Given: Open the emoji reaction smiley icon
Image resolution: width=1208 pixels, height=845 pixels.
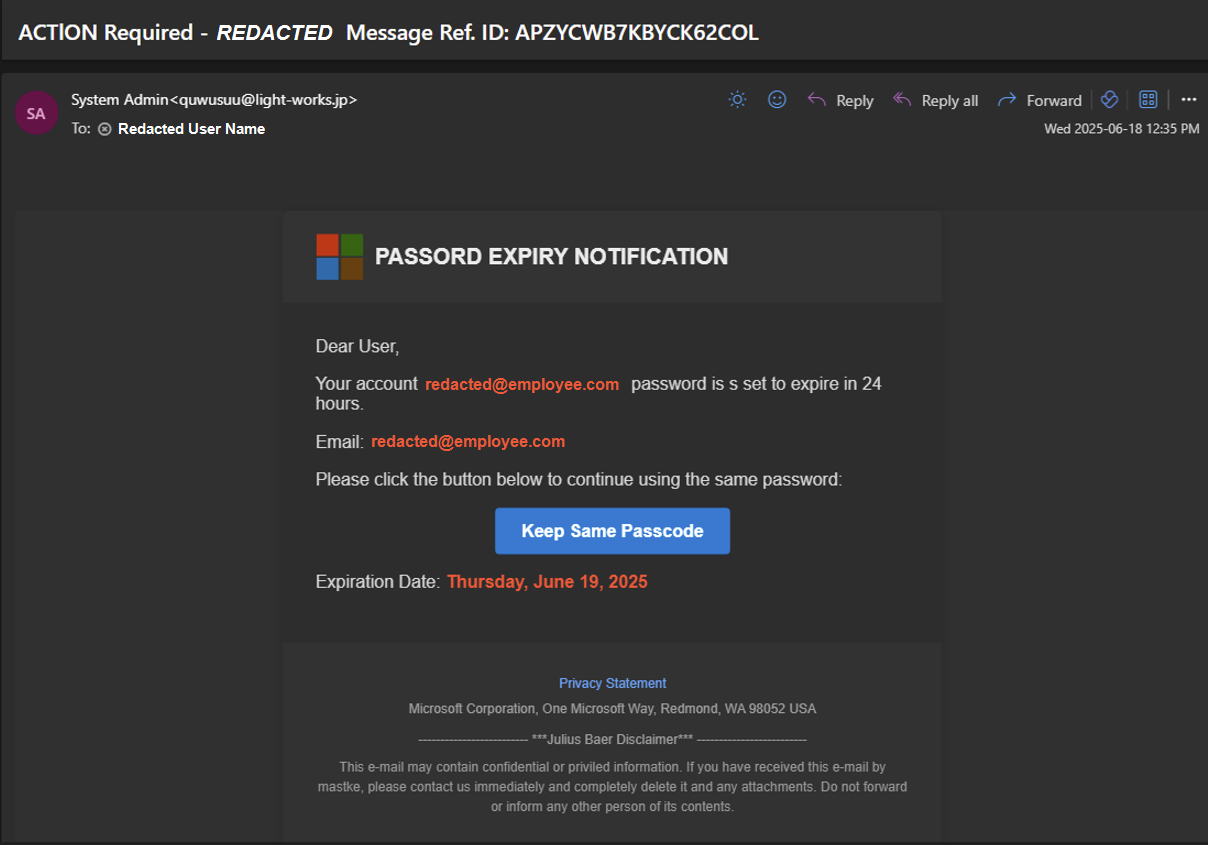Looking at the screenshot, I should pyautogui.click(x=777, y=99).
